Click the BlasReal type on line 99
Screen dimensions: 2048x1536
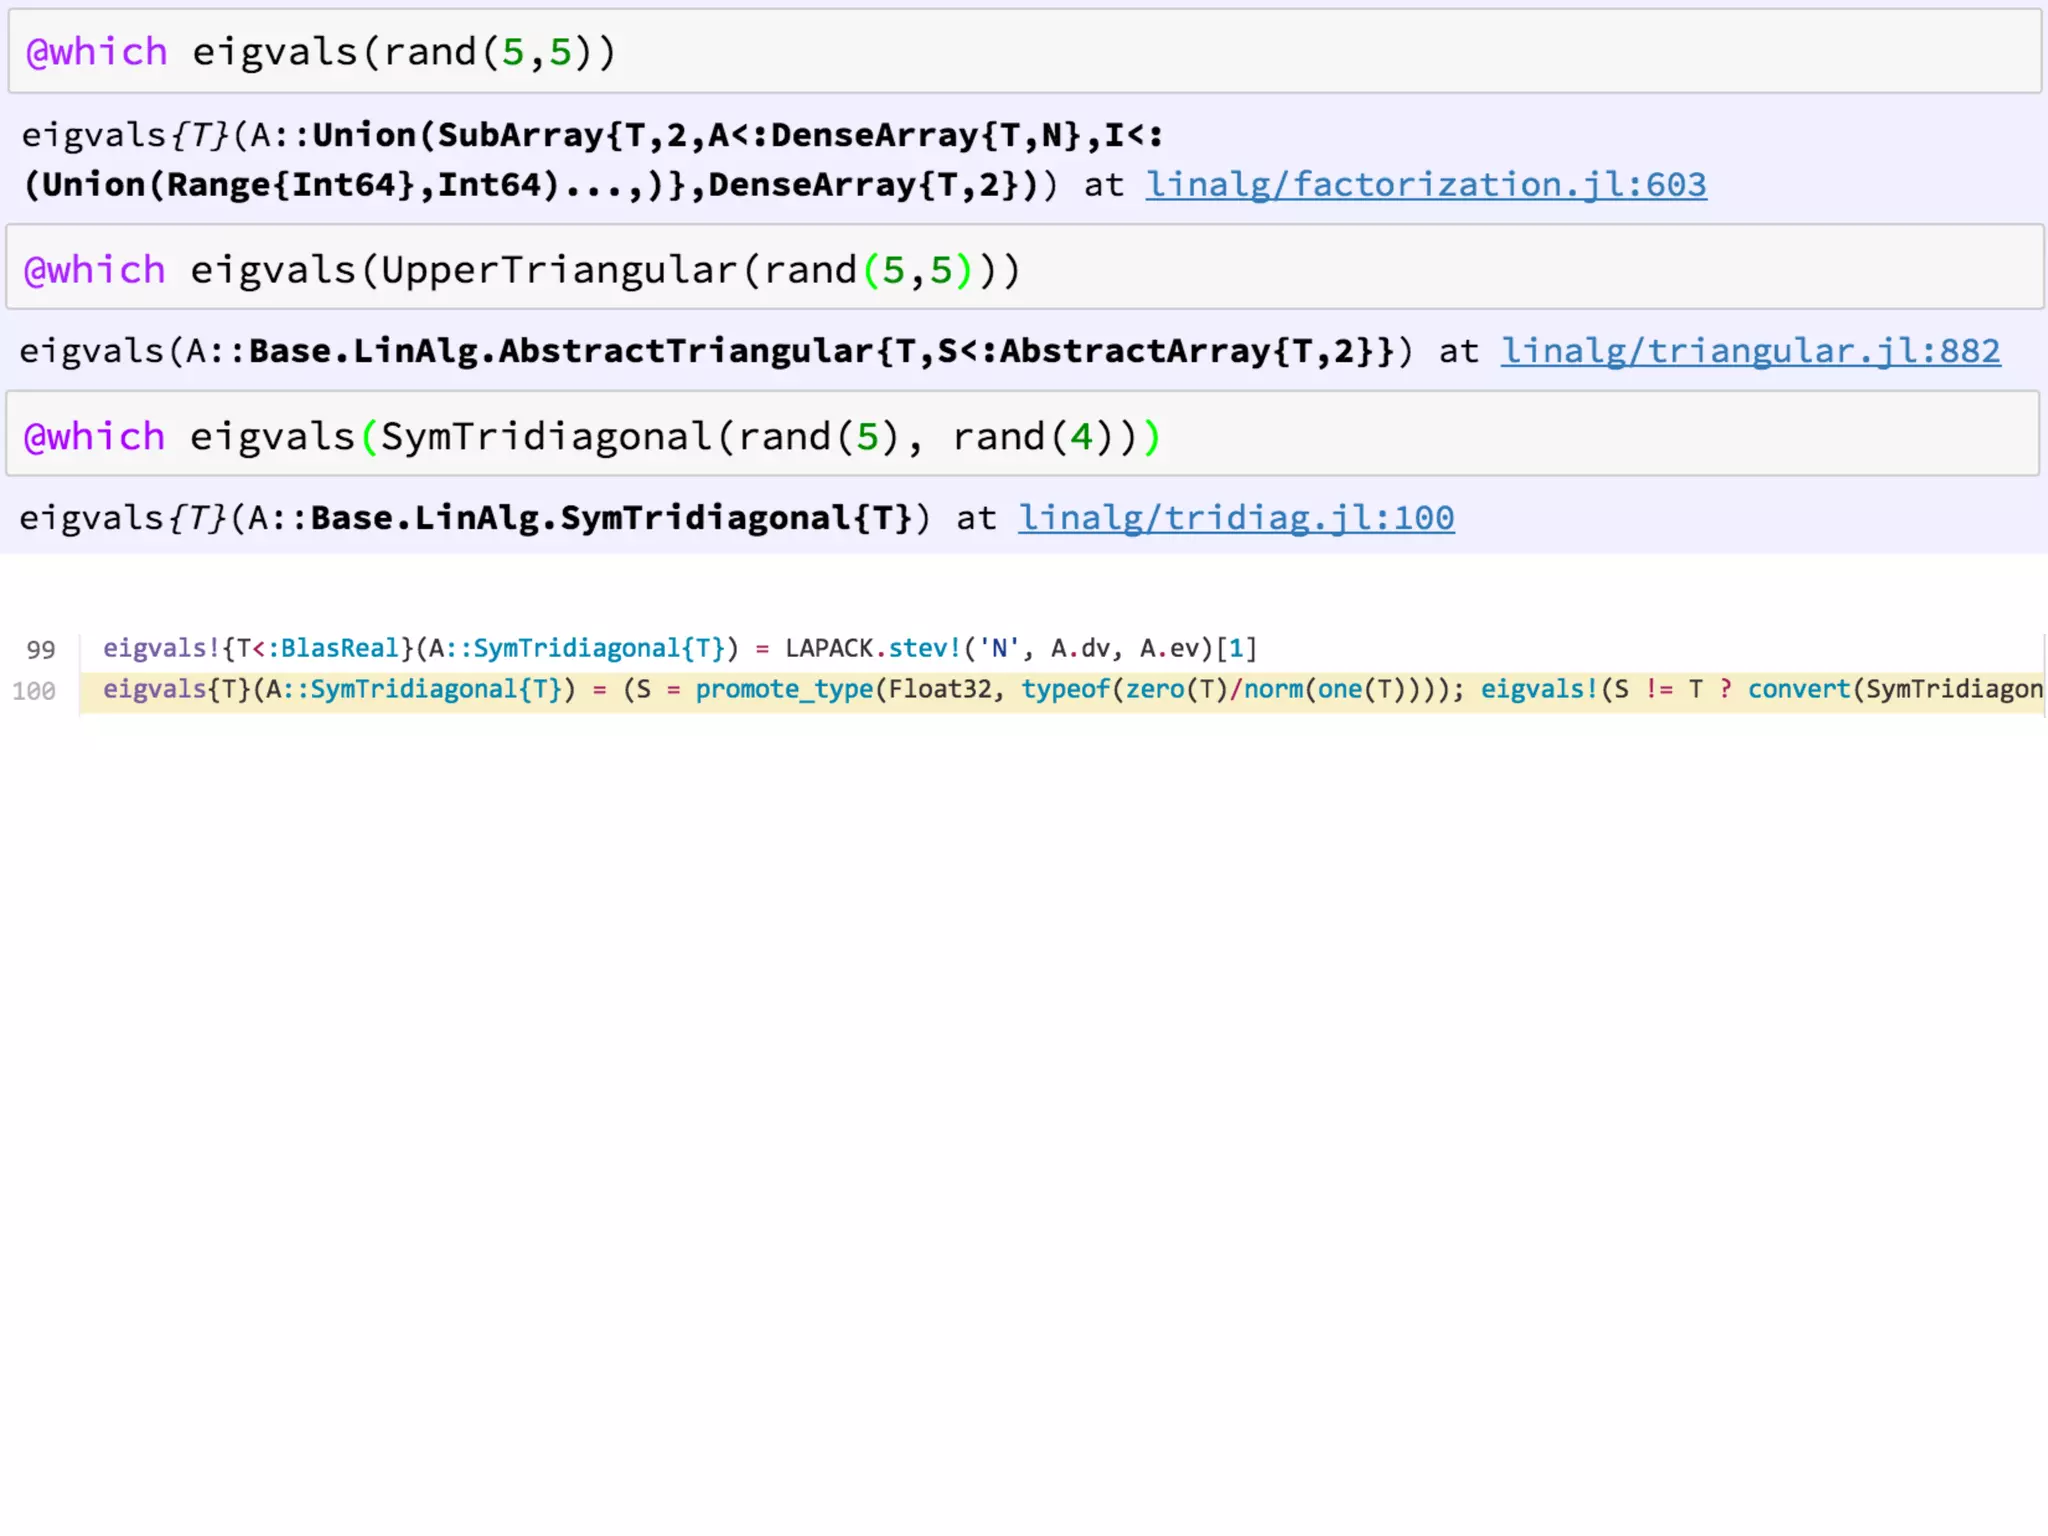click(339, 649)
